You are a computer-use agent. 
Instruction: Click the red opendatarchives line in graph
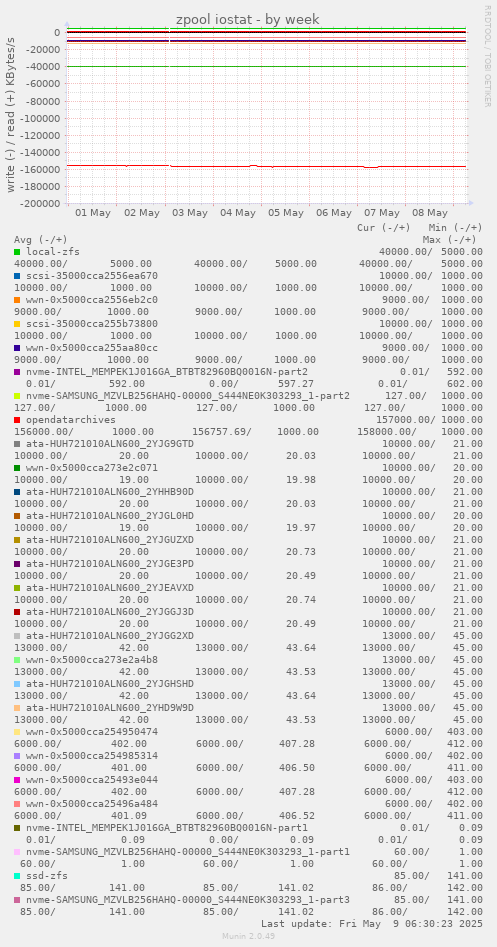tap(266, 166)
